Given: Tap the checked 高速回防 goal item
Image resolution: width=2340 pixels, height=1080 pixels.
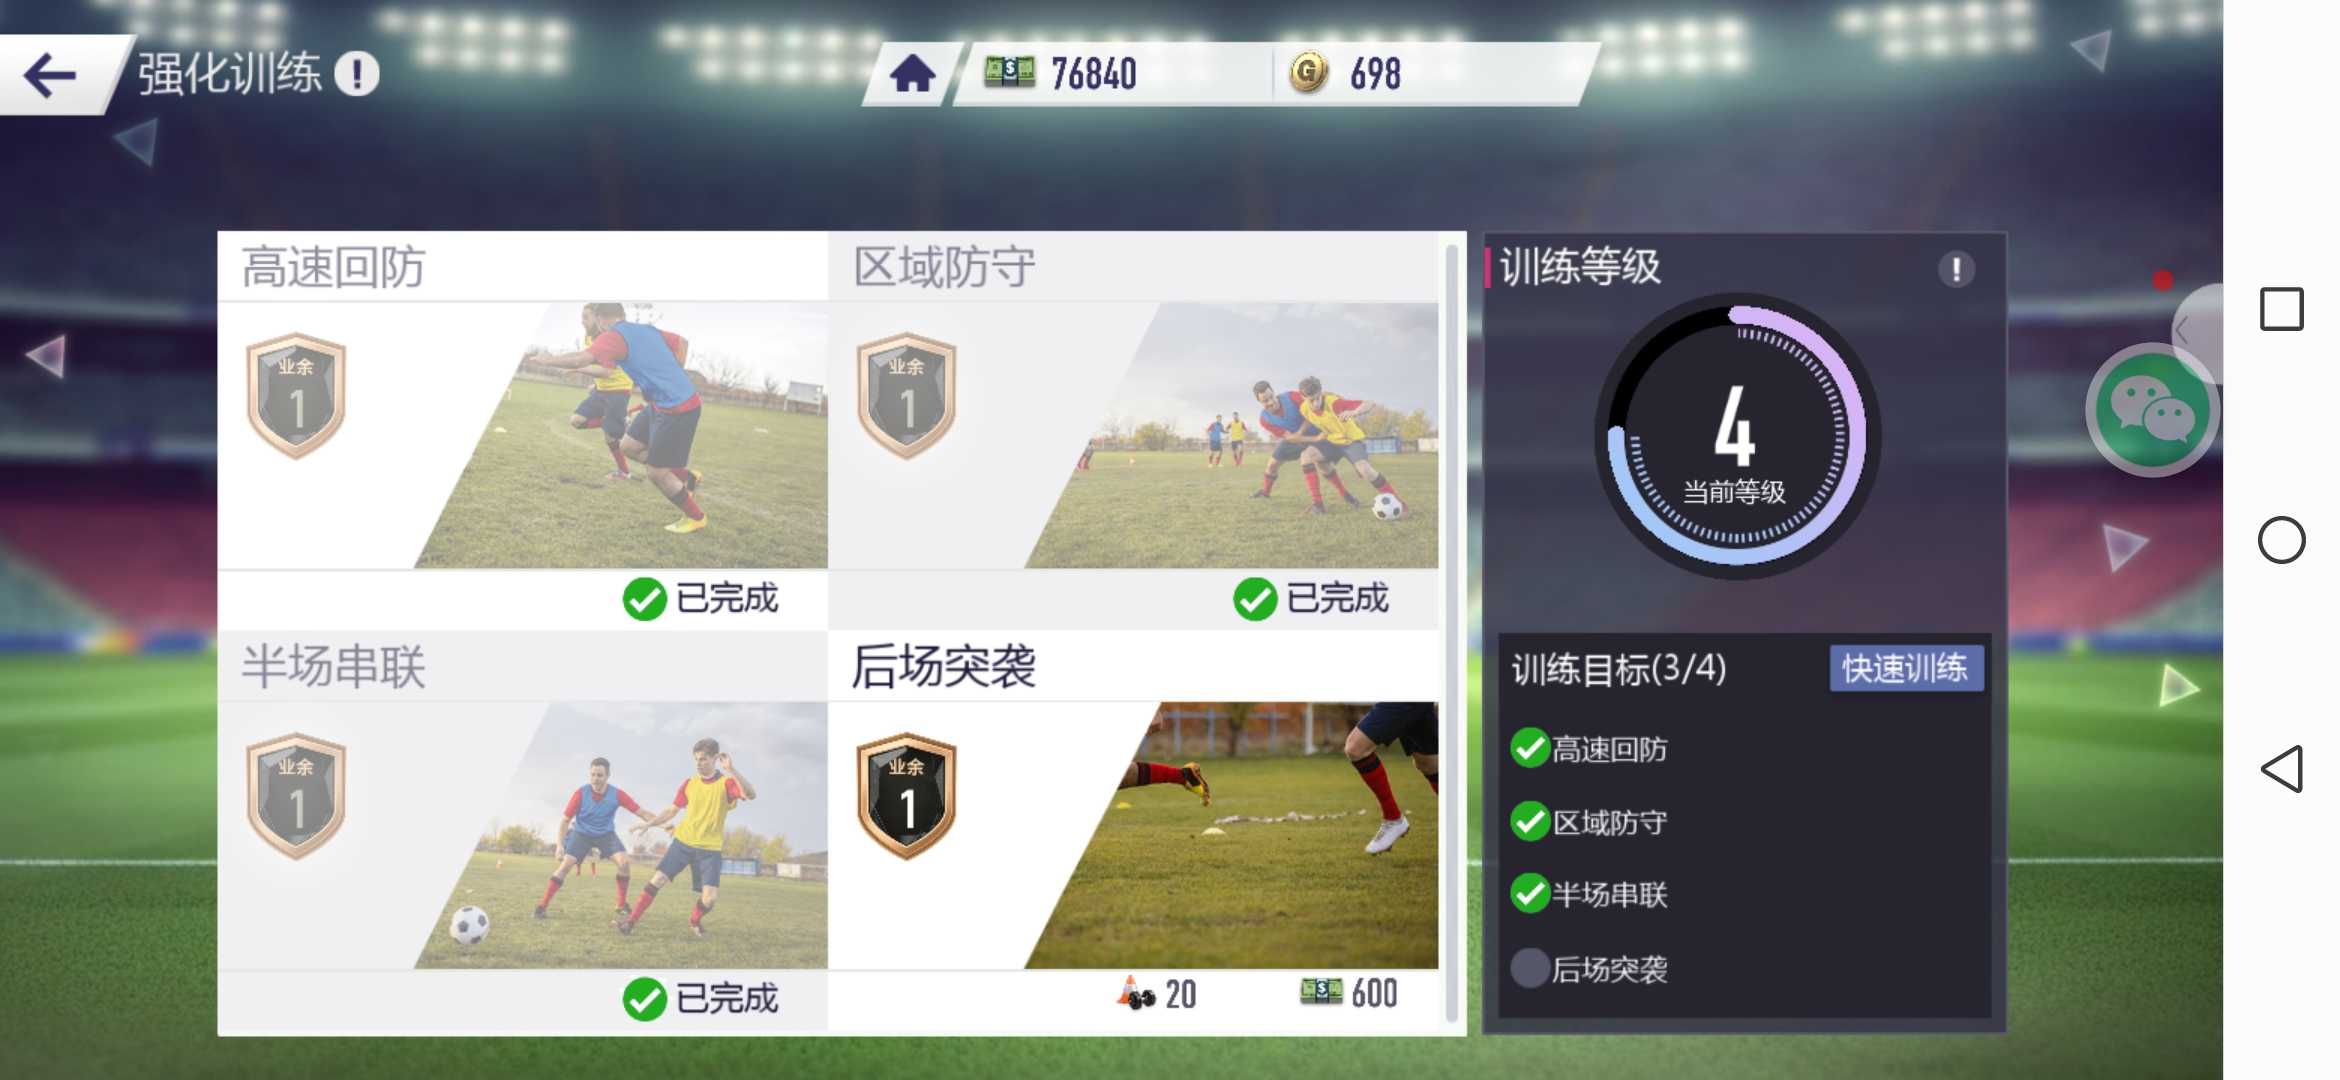Looking at the screenshot, I should point(1590,749).
